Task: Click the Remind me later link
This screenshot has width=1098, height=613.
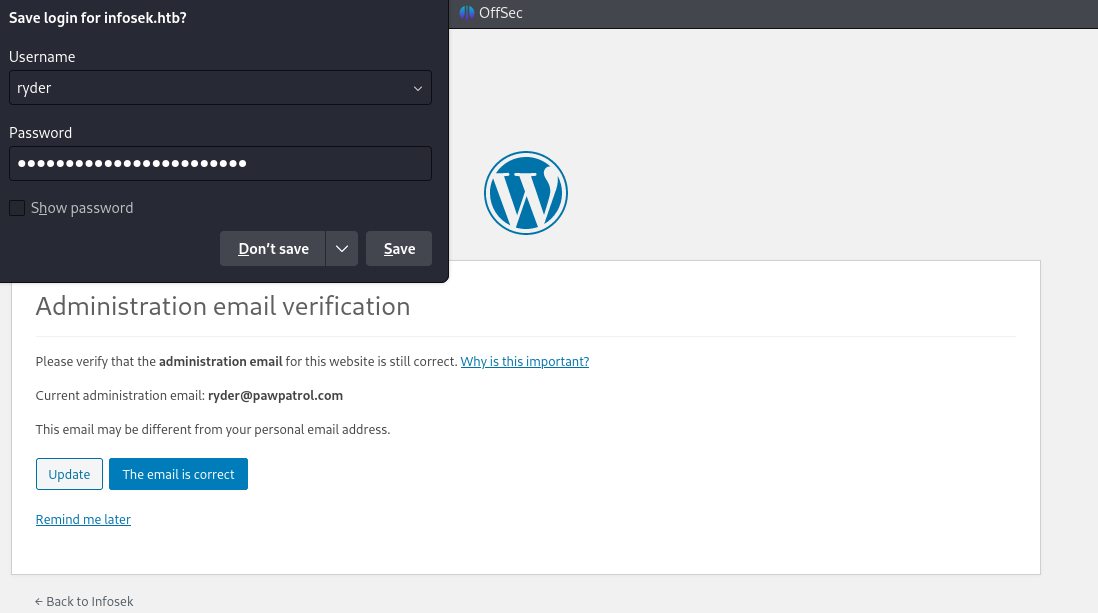Action: tap(83, 519)
